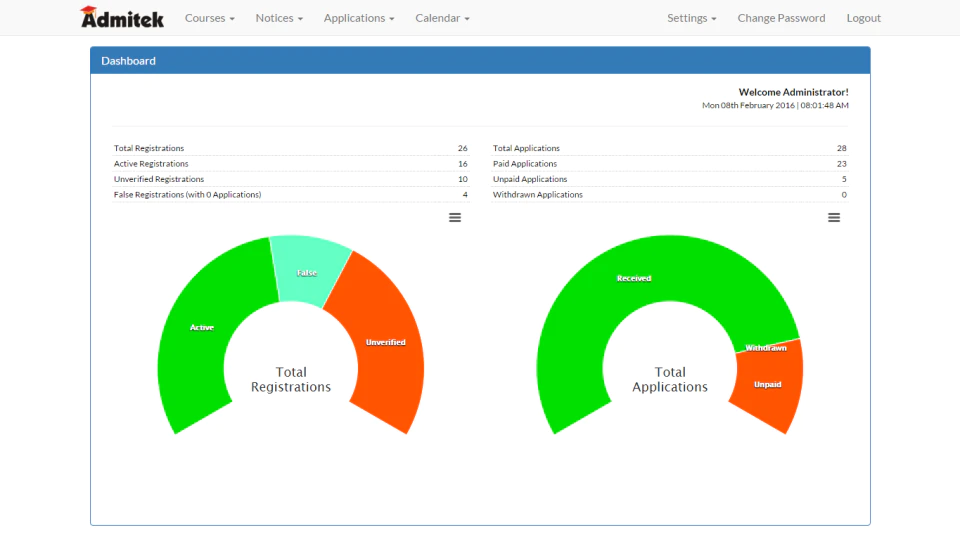Expand the Courses dropdown
The width and height of the screenshot is (960, 539).
point(209,18)
